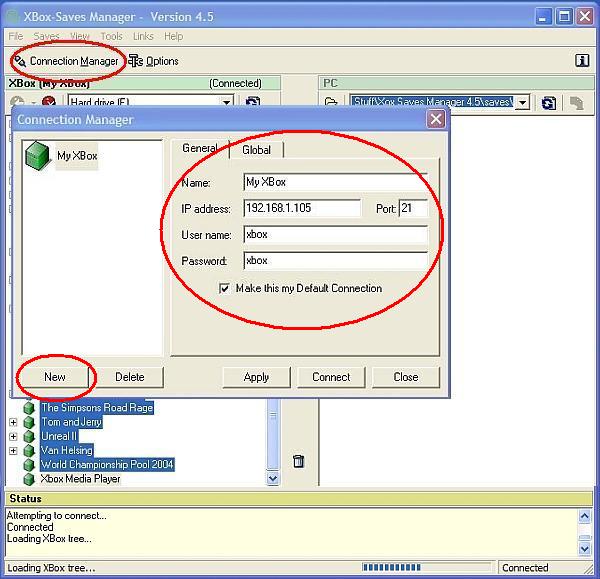Click the User name input field
The image size is (600, 579).
[x=335, y=234]
